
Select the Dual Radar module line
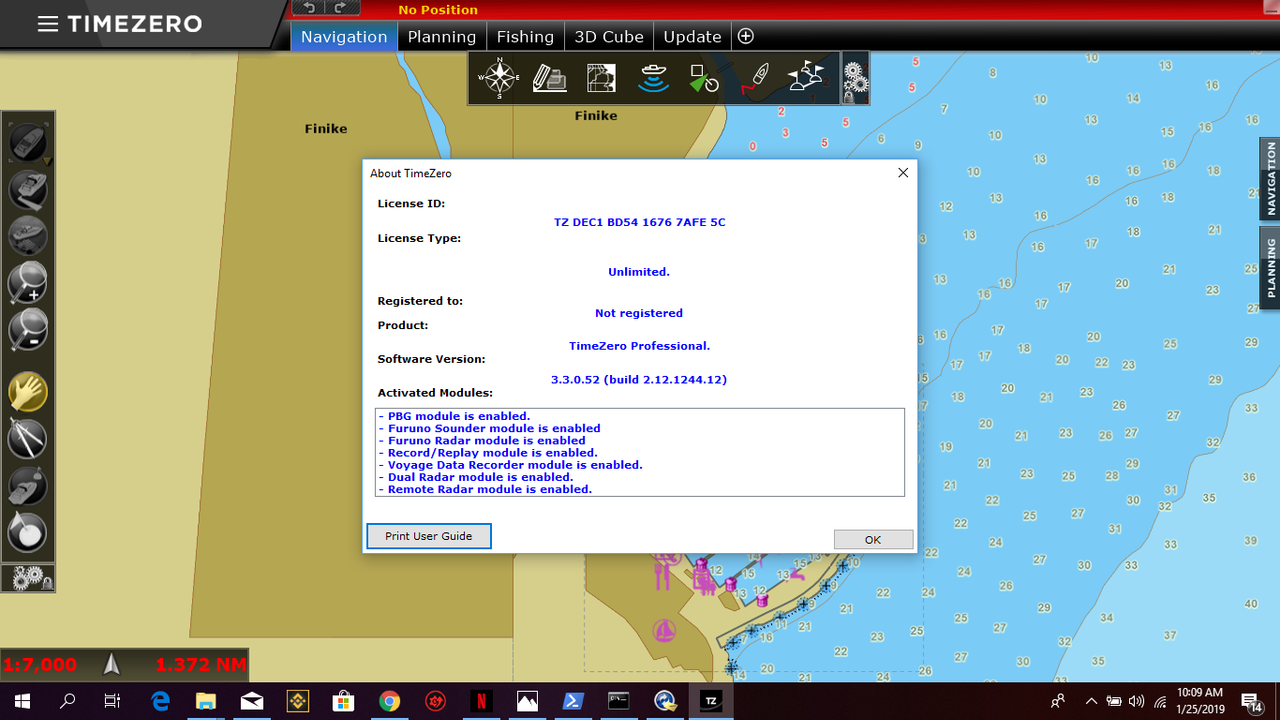click(x=476, y=477)
